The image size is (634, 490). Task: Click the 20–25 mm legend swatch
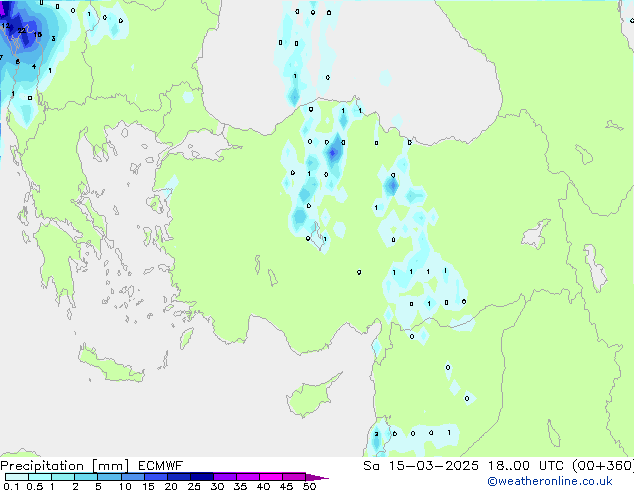click(178, 477)
